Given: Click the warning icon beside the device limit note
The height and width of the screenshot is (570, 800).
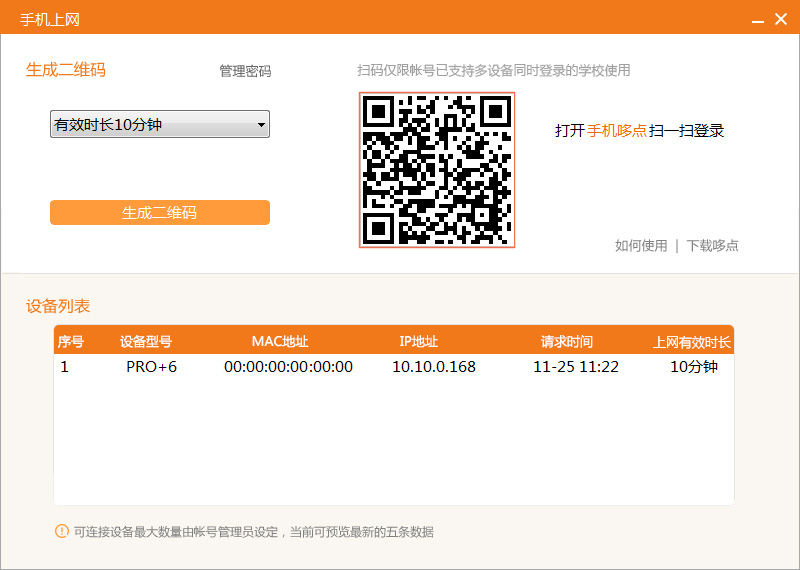Looking at the screenshot, I should point(62,531).
